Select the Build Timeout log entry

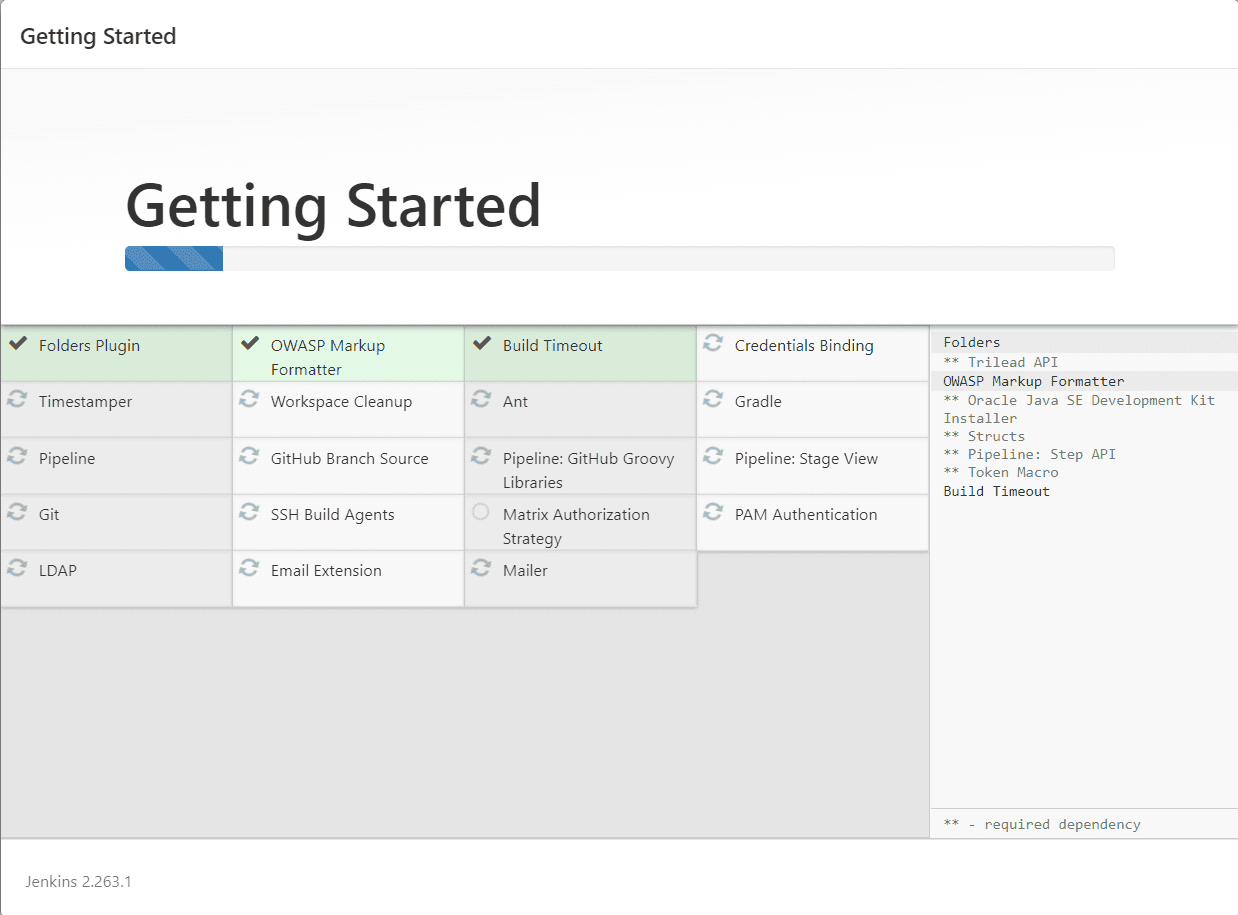tap(996, 491)
